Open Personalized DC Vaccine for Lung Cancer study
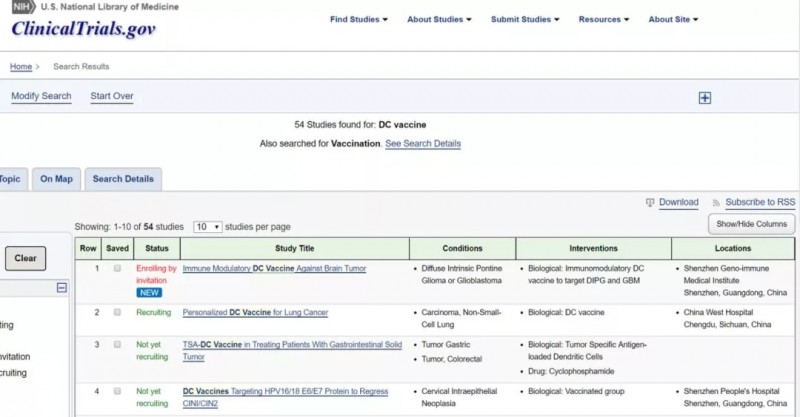The image size is (800, 417). (x=255, y=312)
